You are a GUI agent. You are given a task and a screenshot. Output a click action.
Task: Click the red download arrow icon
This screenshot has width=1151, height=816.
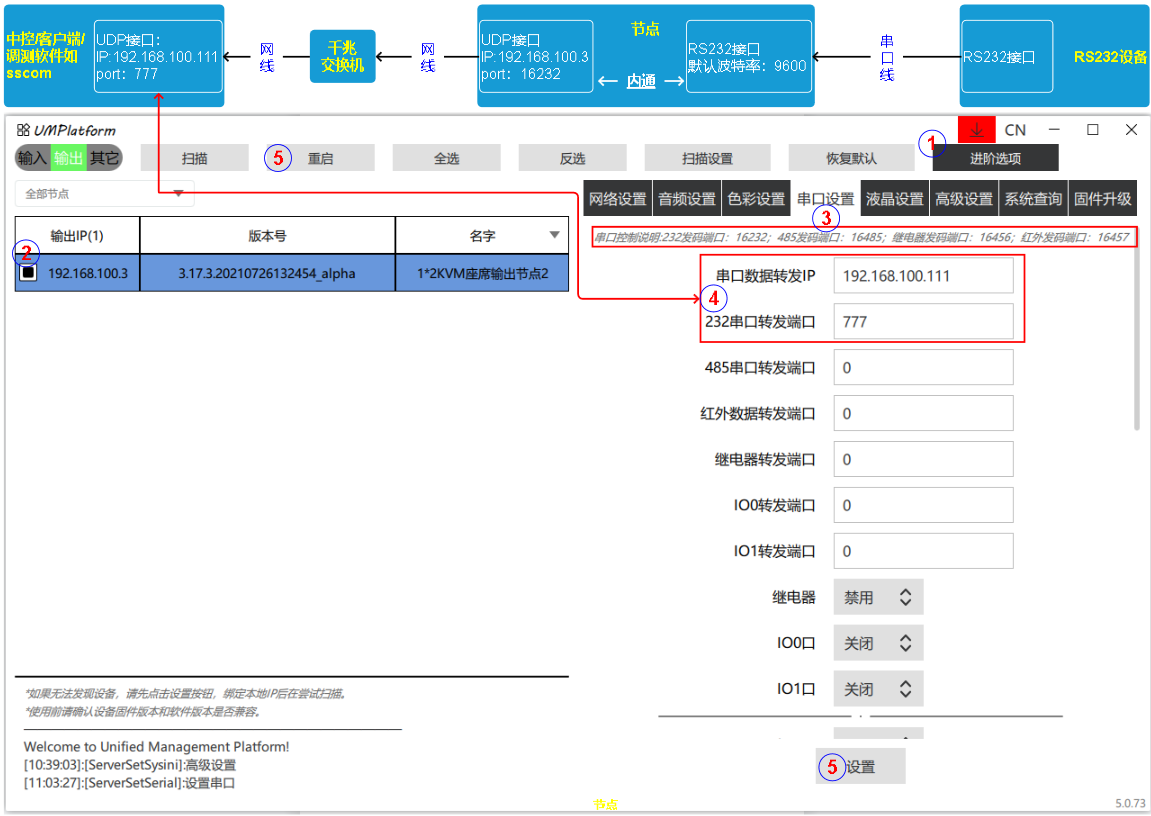point(976,130)
